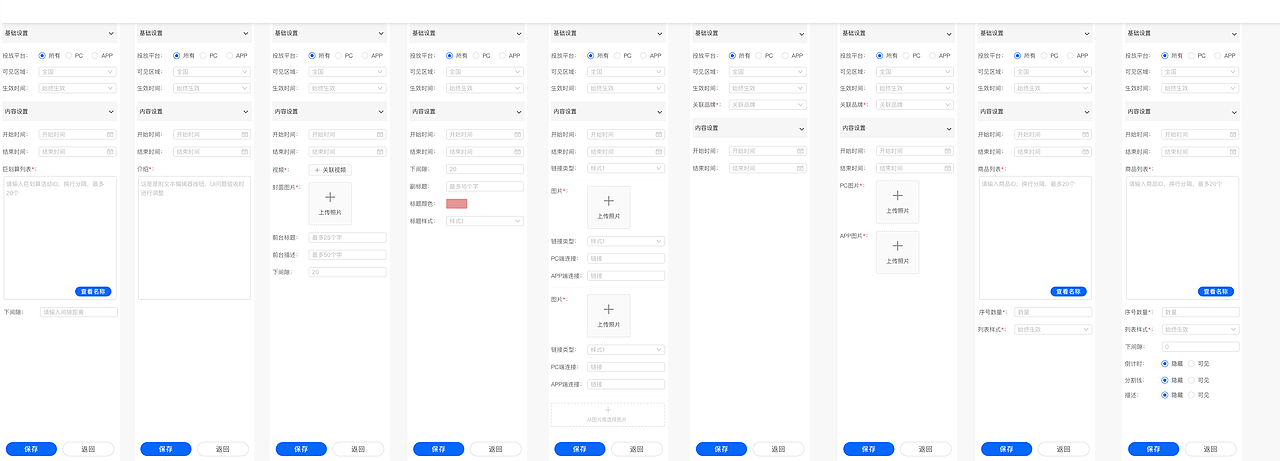The width and height of the screenshot is (1280, 461).
Task: Open 链接类型 dropdown directly below 结束时间
Action: click(626, 168)
